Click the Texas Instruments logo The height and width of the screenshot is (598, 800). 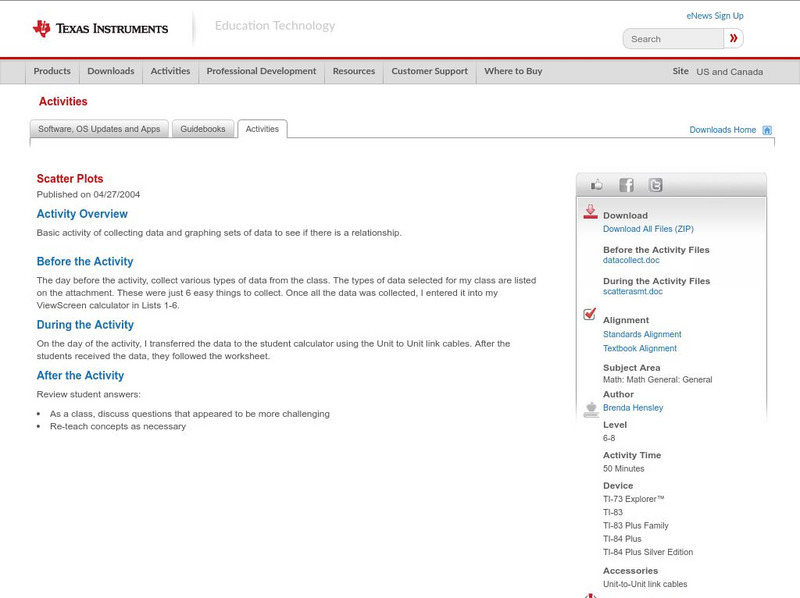(100, 28)
